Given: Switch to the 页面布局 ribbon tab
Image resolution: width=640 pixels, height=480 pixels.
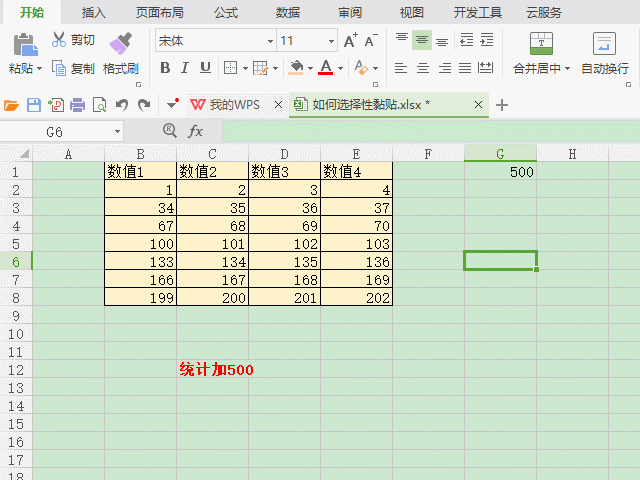Looking at the screenshot, I should point(160,12).
